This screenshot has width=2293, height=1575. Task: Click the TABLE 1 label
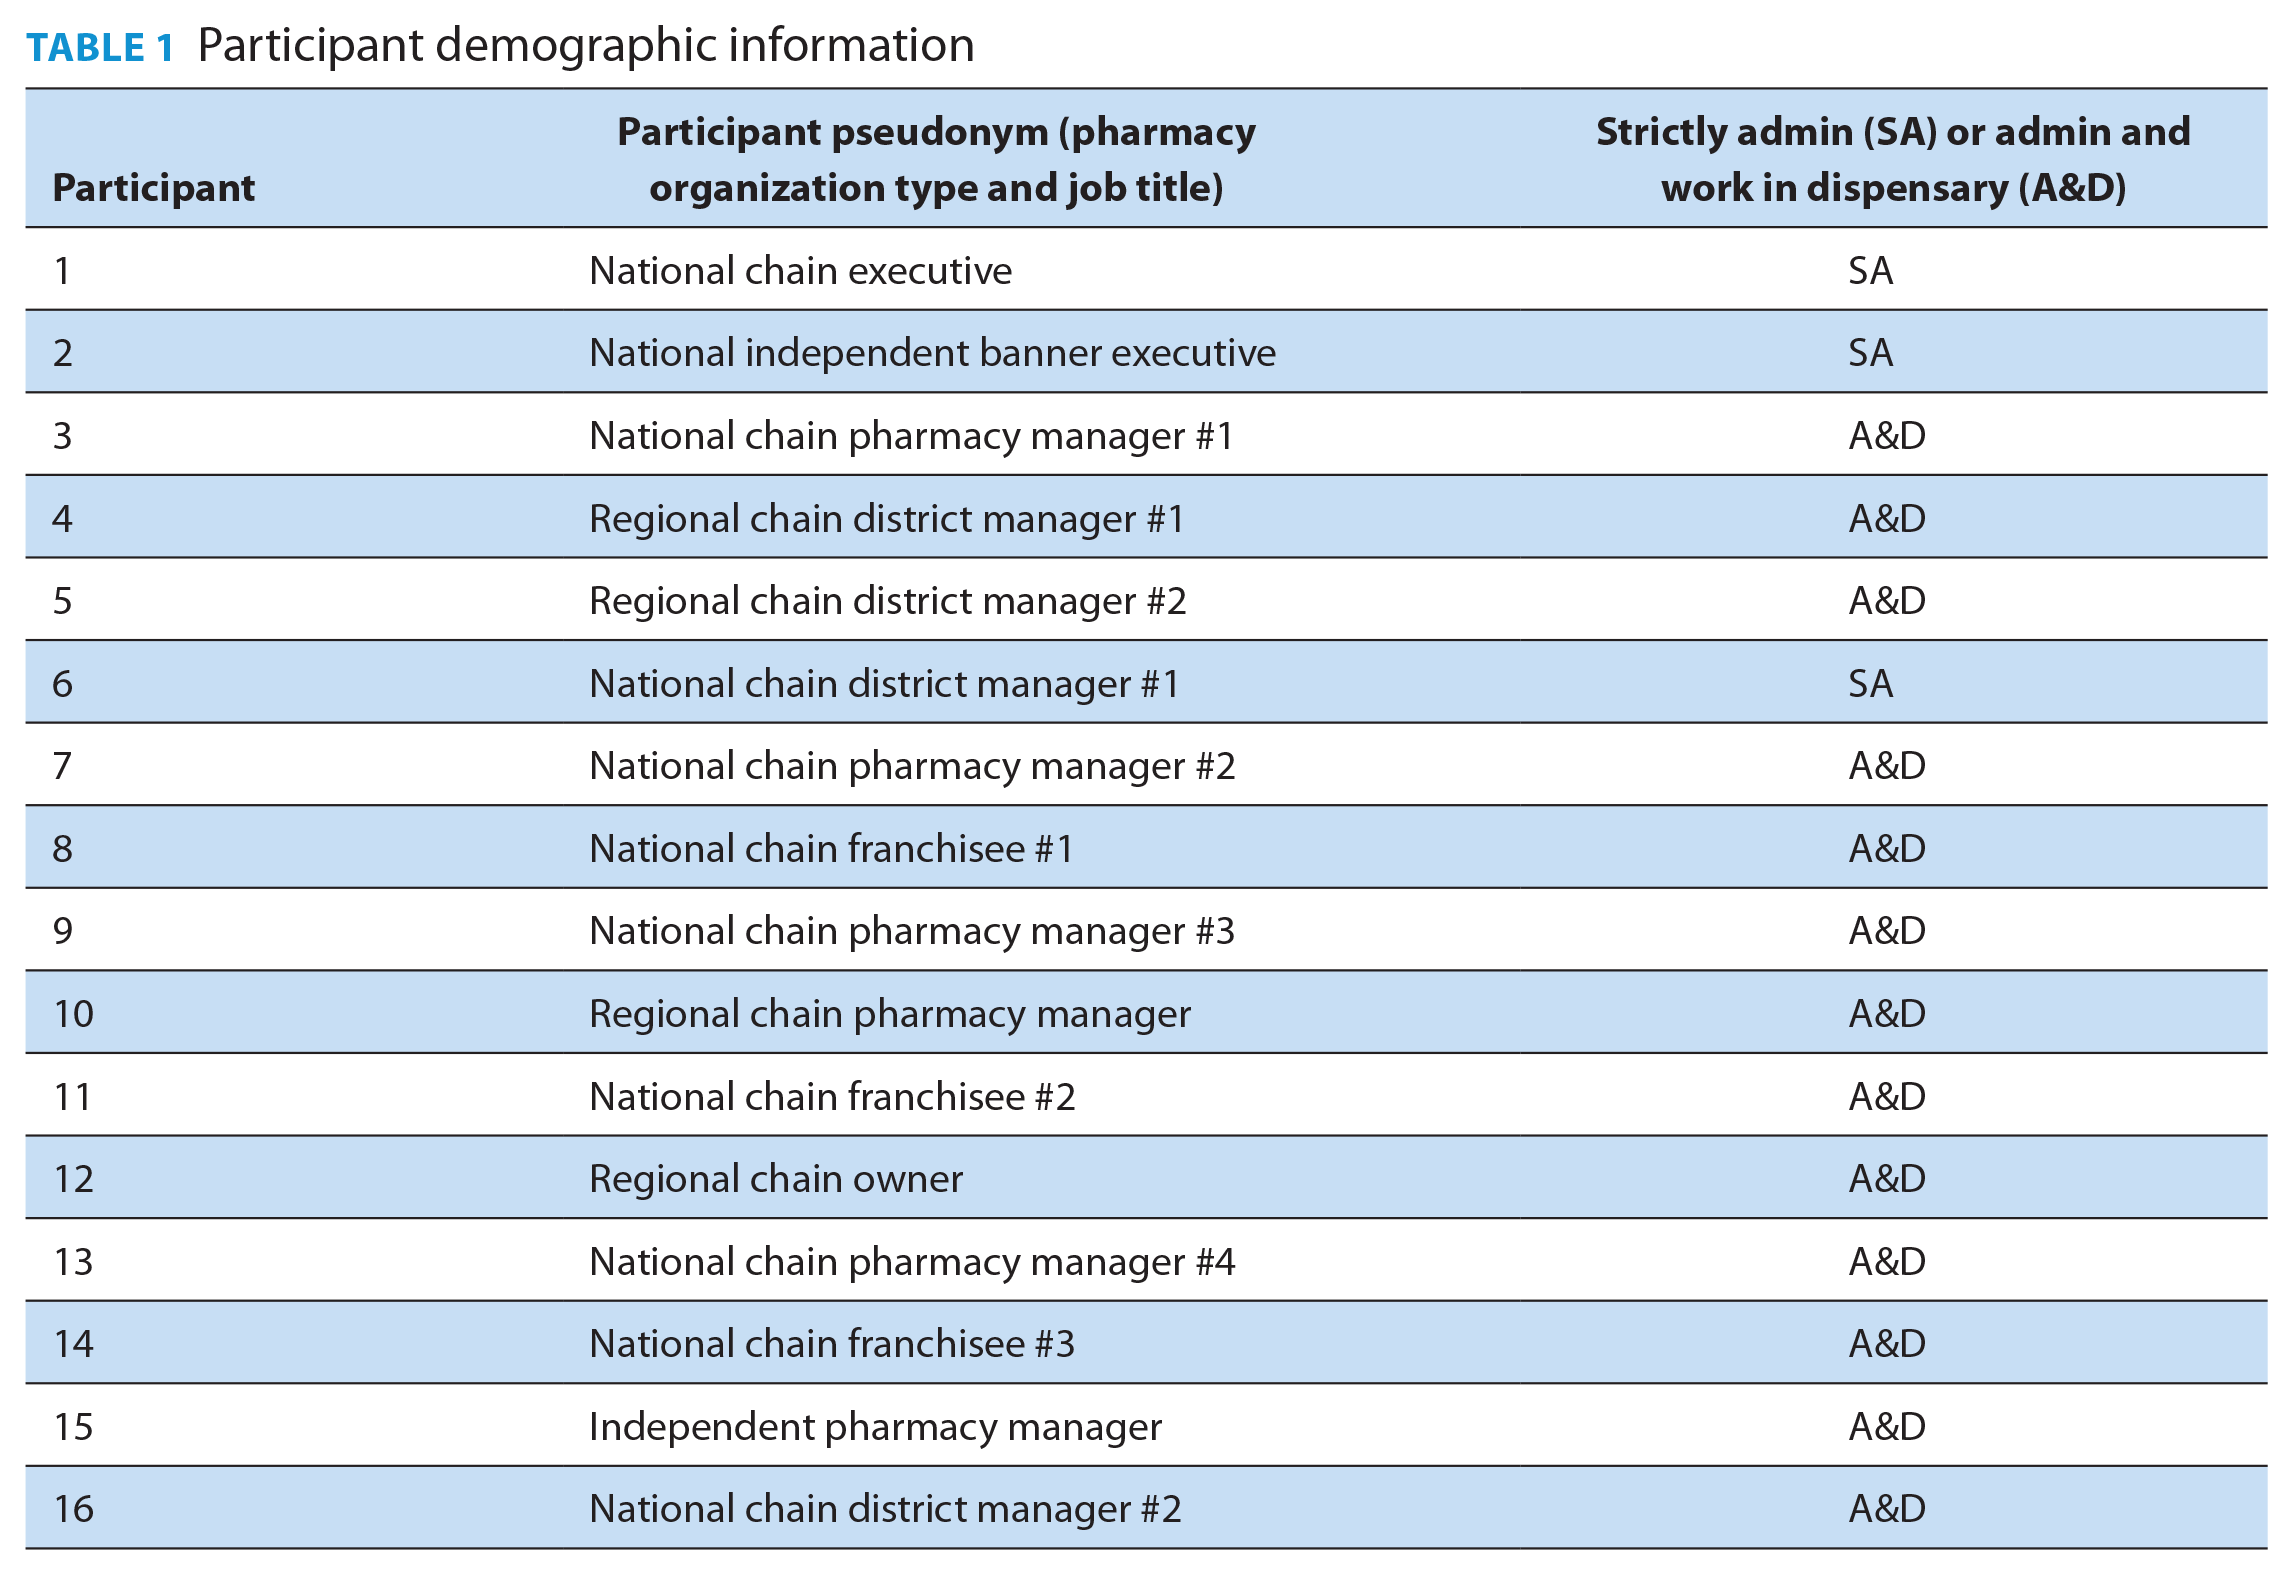click(x=100, y=47)
